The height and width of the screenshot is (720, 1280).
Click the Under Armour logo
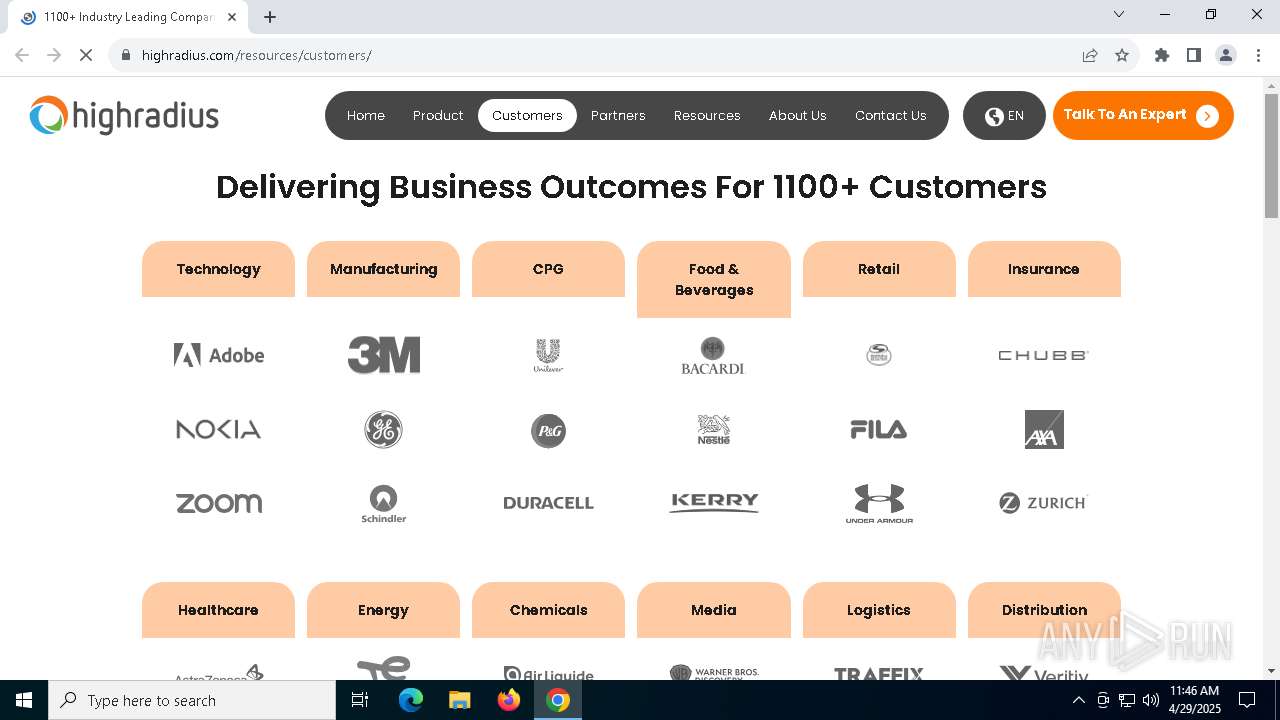(x=879, y=504)
